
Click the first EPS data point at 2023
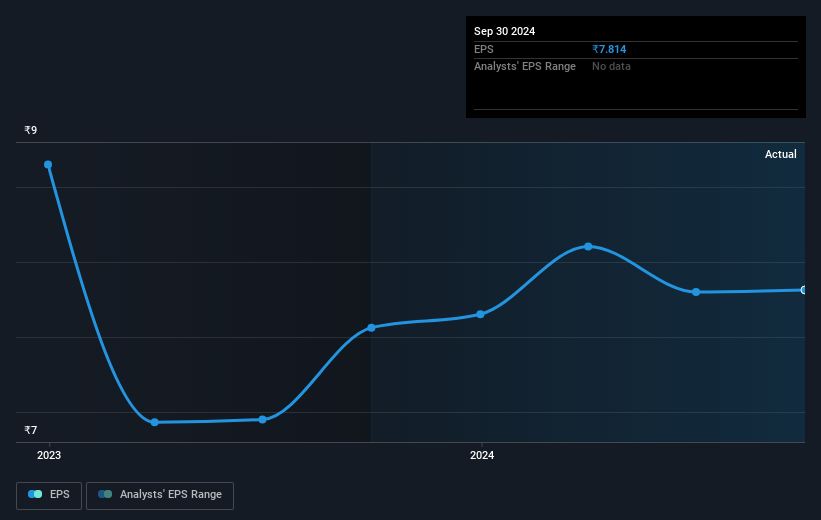48,165
